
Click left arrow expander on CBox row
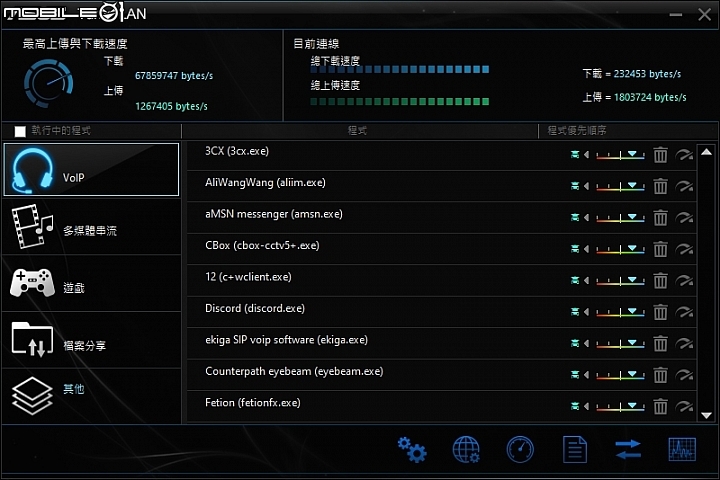point(586,249)
